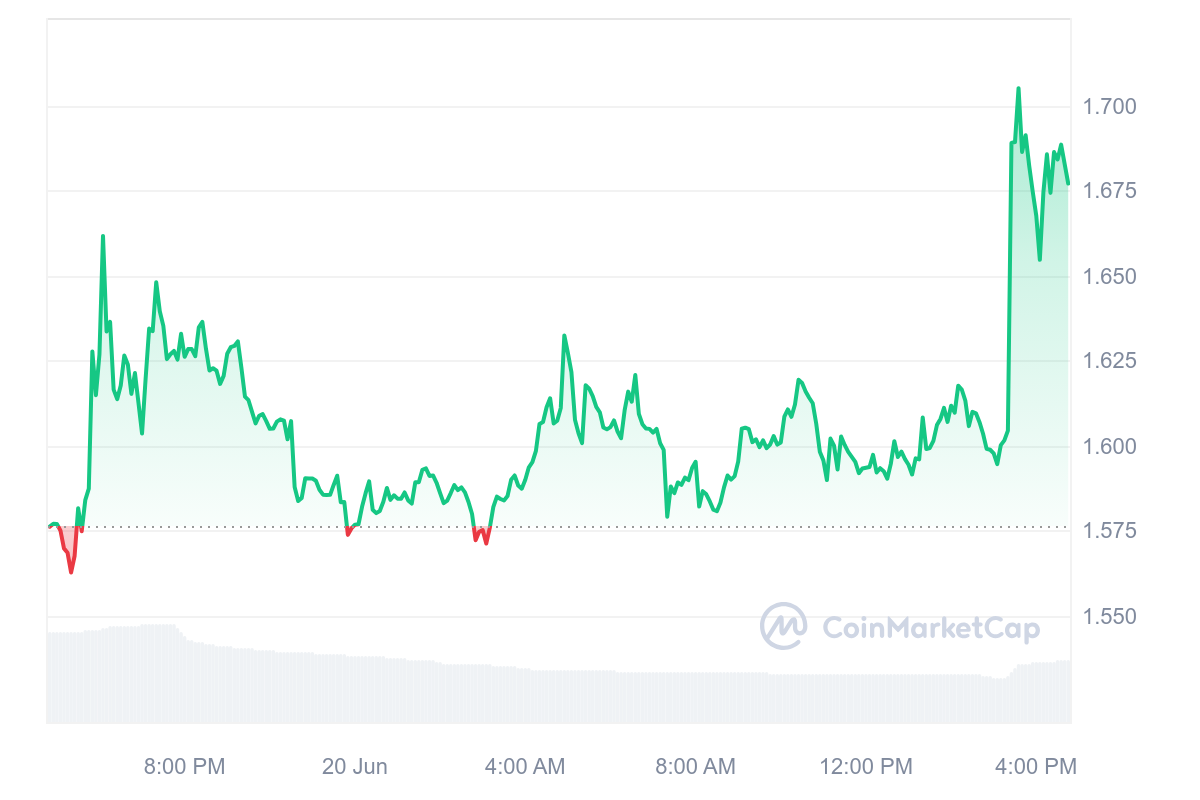Image resolution: width=1200 pixels, height=800 pixels.
Task: Click the 4:00 AM time label
Action: click(x=525, y=767)
